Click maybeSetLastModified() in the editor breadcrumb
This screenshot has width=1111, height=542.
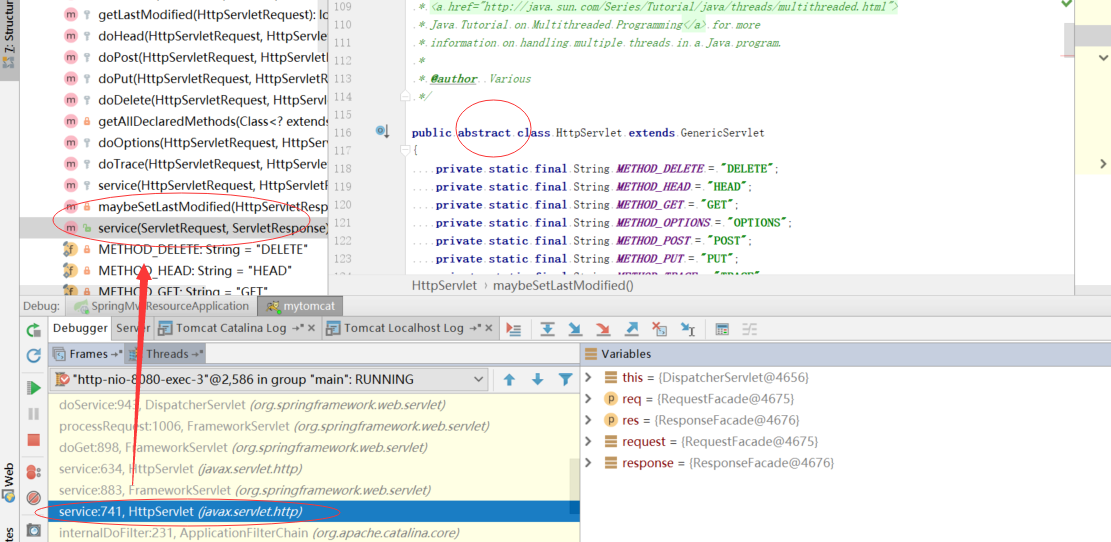tap(563, 286)
